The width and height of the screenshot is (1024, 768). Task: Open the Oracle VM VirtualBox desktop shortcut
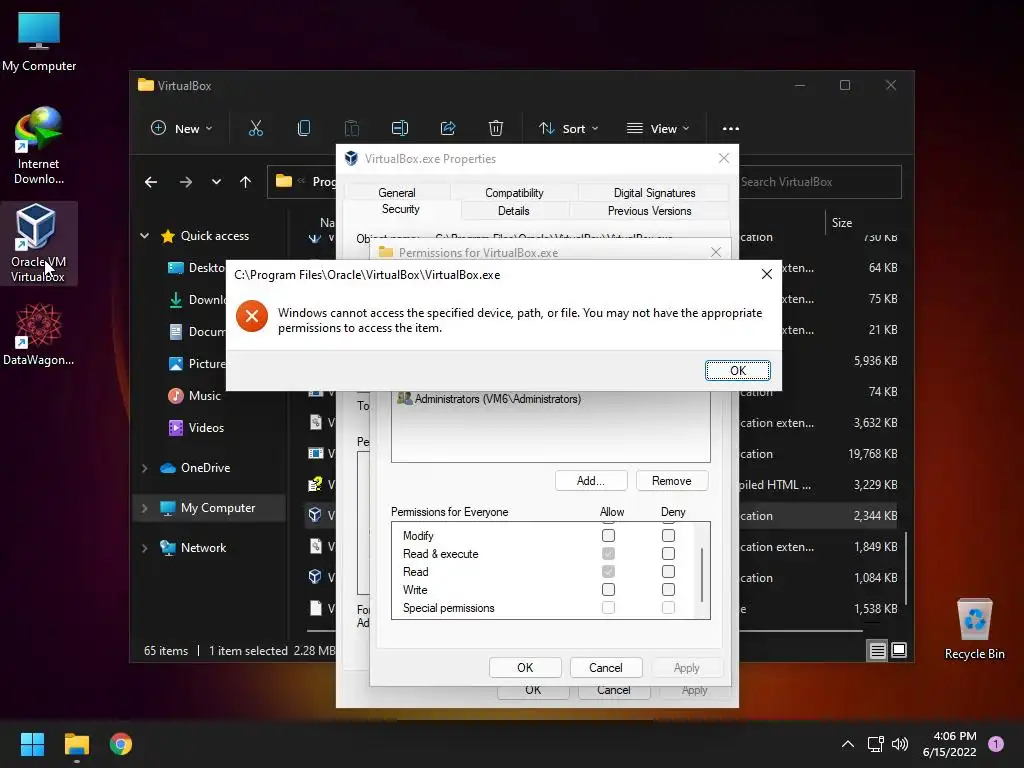[38, 243]
